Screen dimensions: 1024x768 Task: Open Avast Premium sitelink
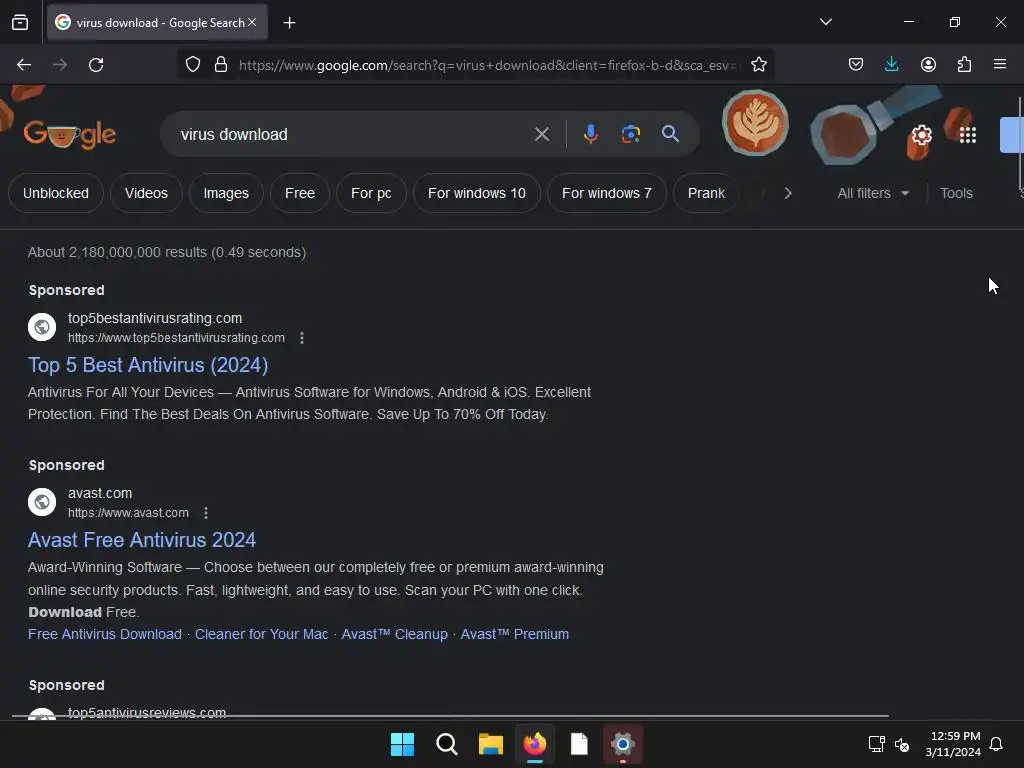coord(515,634)
